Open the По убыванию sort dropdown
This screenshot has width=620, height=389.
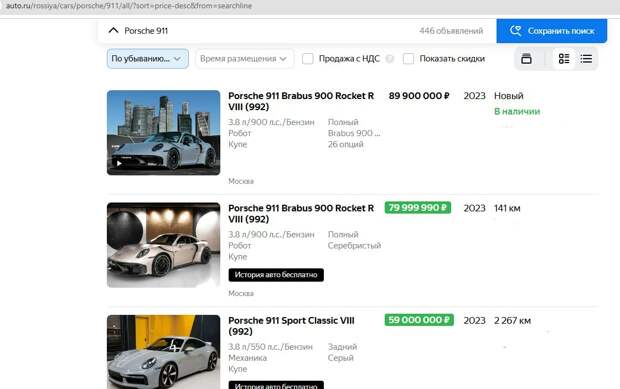pyautogui.click(x=147, y=59)
